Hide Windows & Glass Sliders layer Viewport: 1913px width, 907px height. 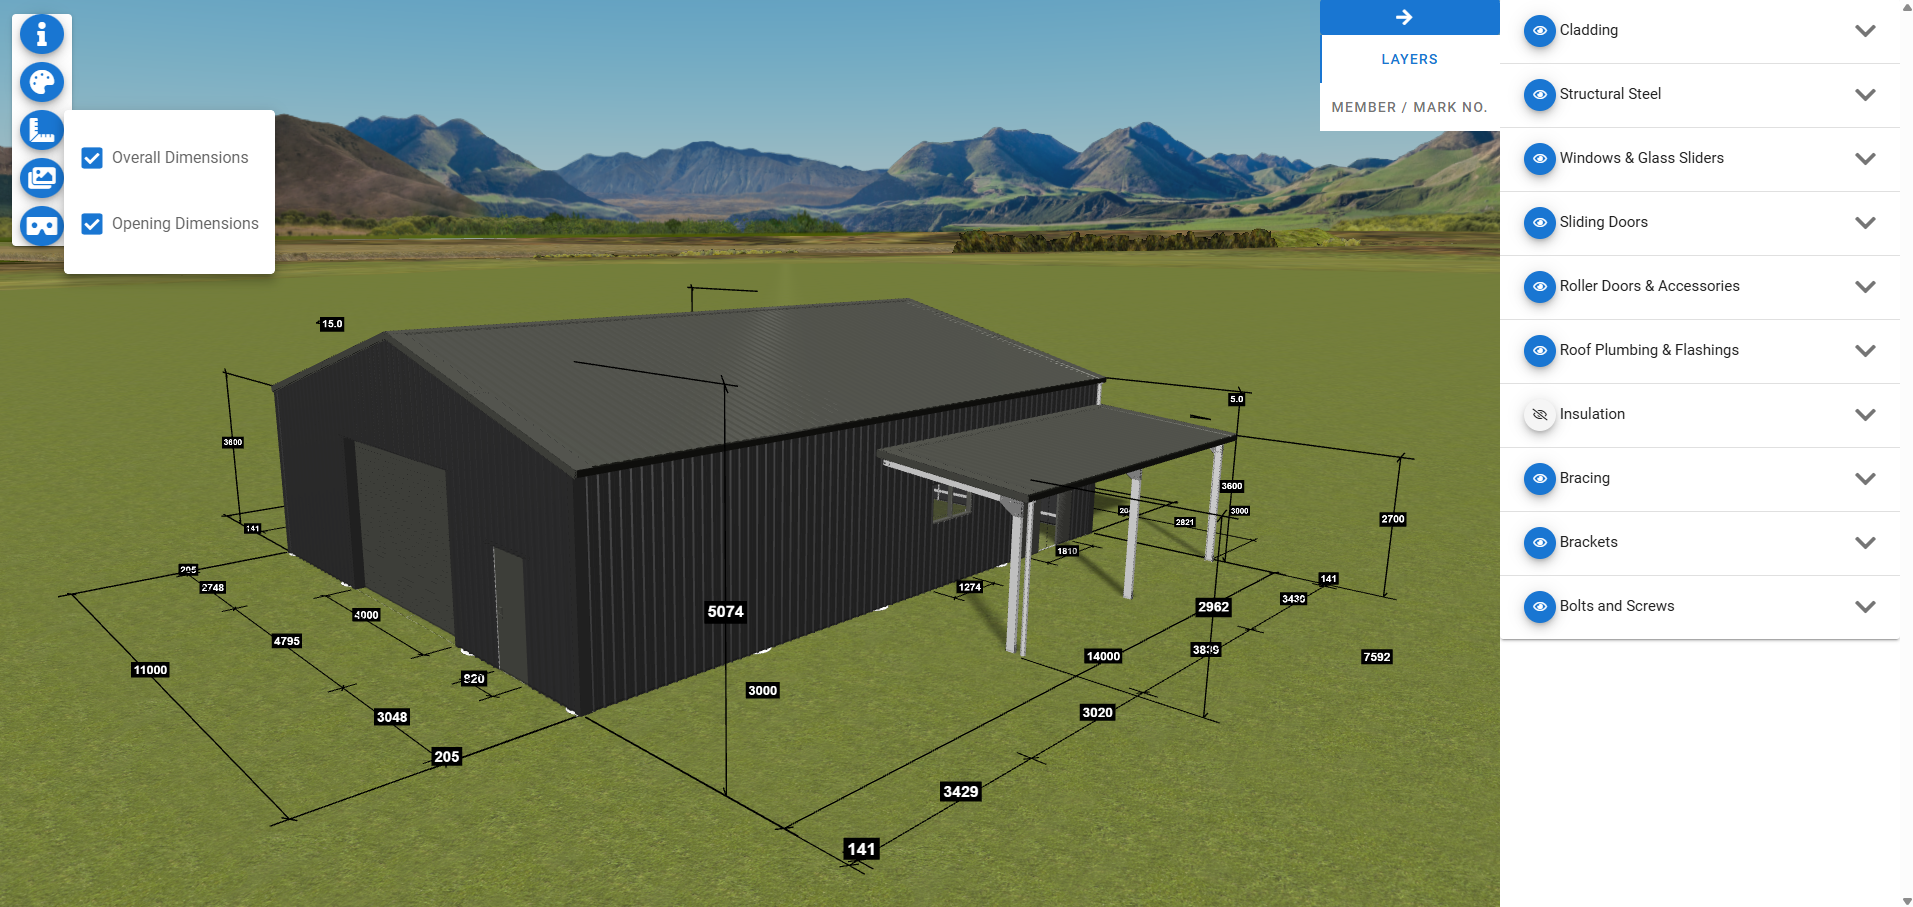tap(1539, 159)
